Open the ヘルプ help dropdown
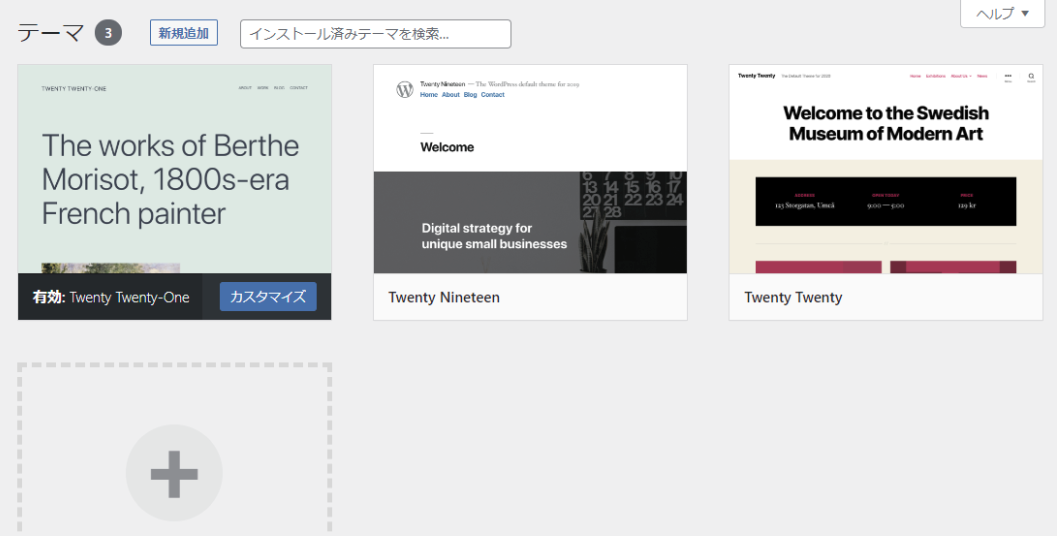This screenshot has height=536, width=1057. click(1002, 13)
